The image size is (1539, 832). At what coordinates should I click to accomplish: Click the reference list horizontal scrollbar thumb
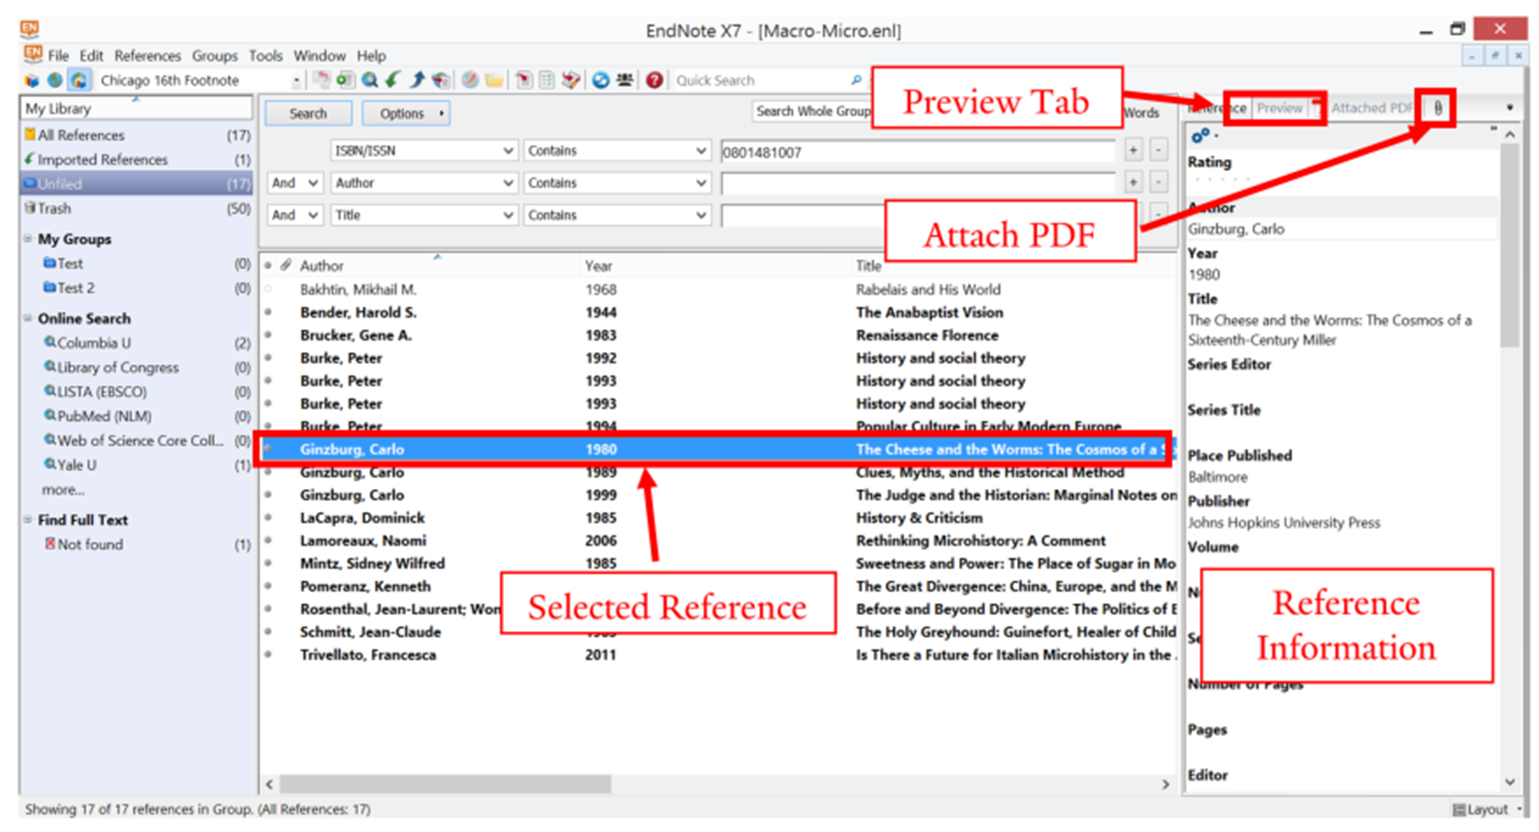(x=445, y=784)
